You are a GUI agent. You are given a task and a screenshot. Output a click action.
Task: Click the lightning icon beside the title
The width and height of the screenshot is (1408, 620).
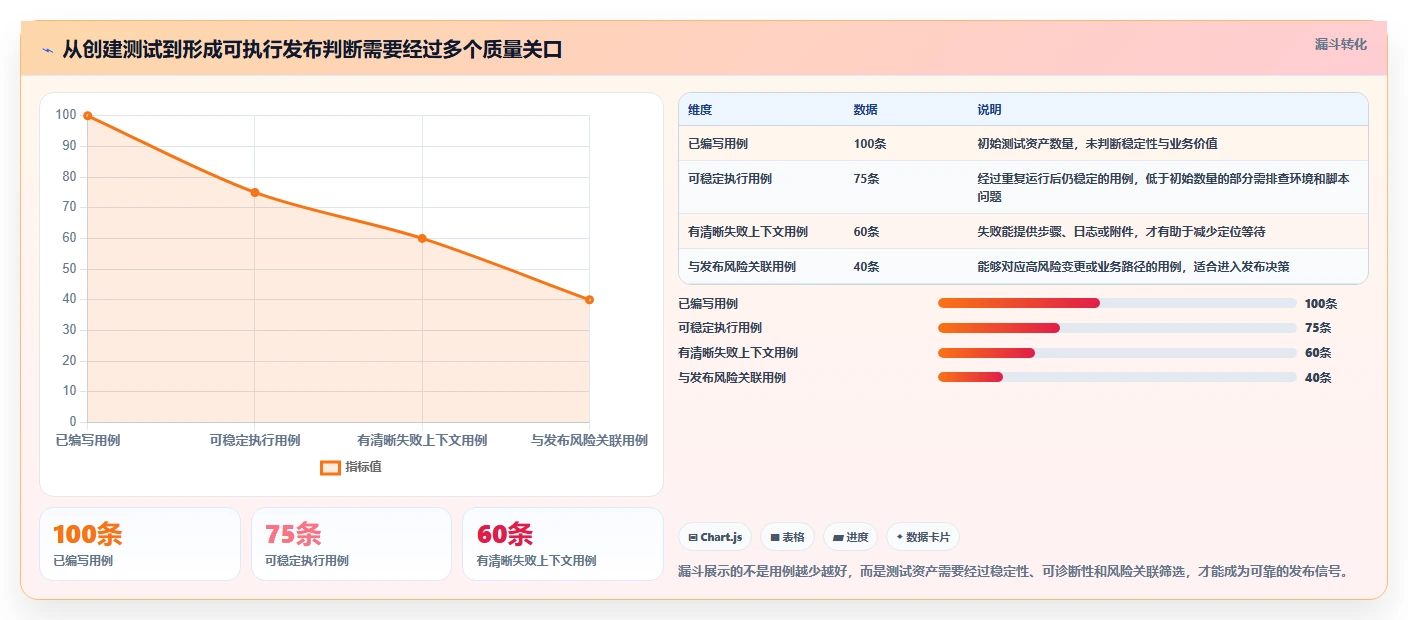click(x=48, y=50)
